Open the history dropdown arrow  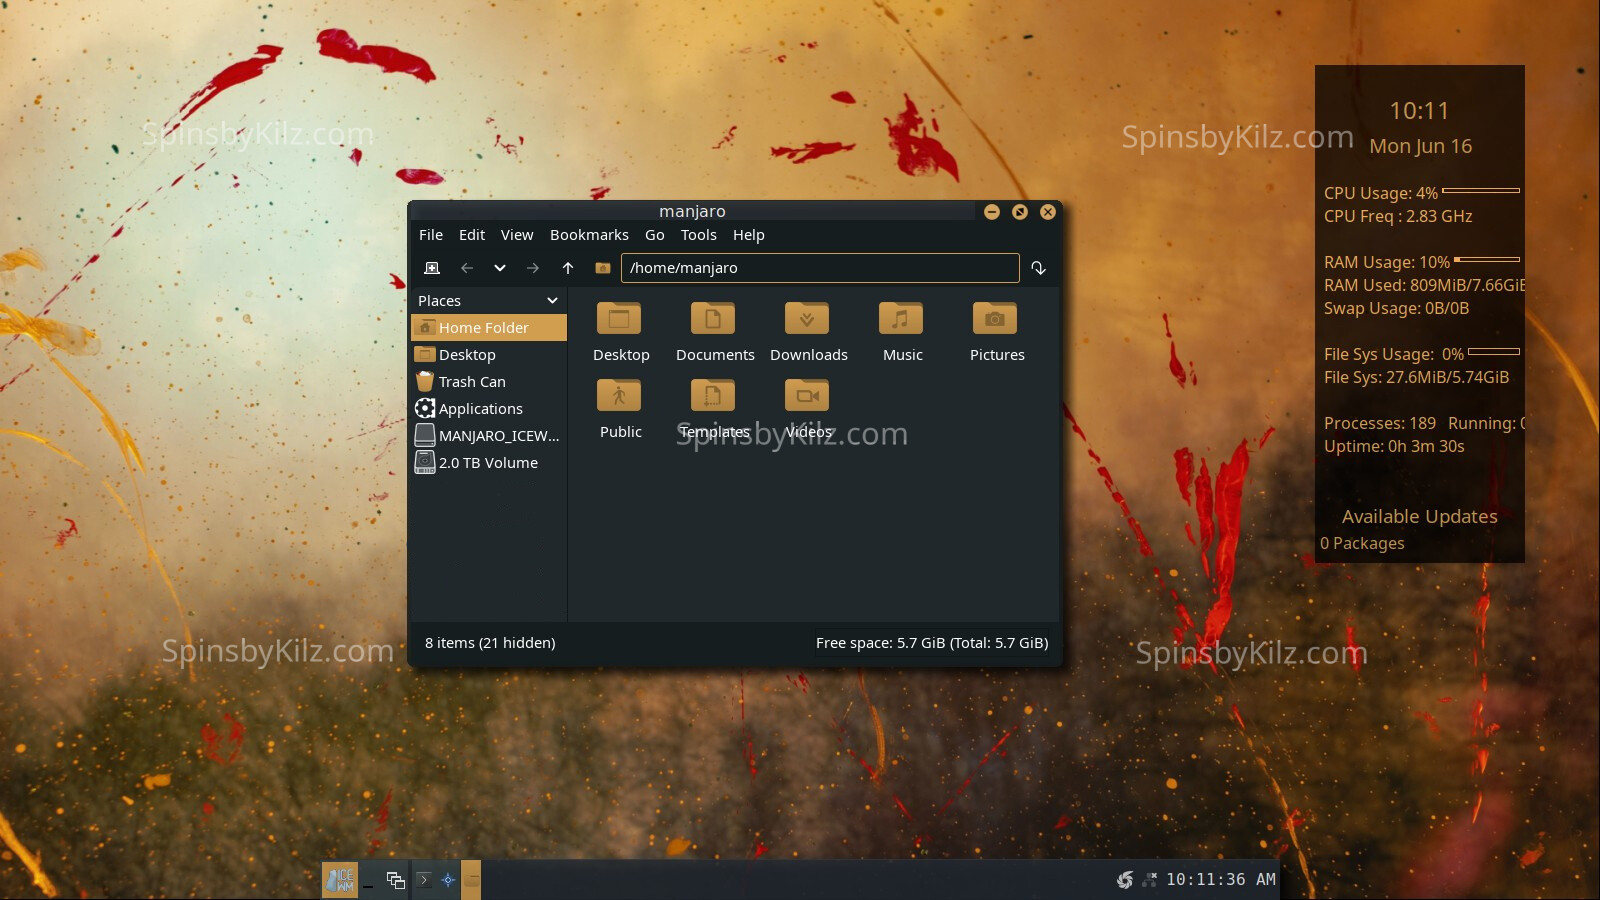coord(500,268)
